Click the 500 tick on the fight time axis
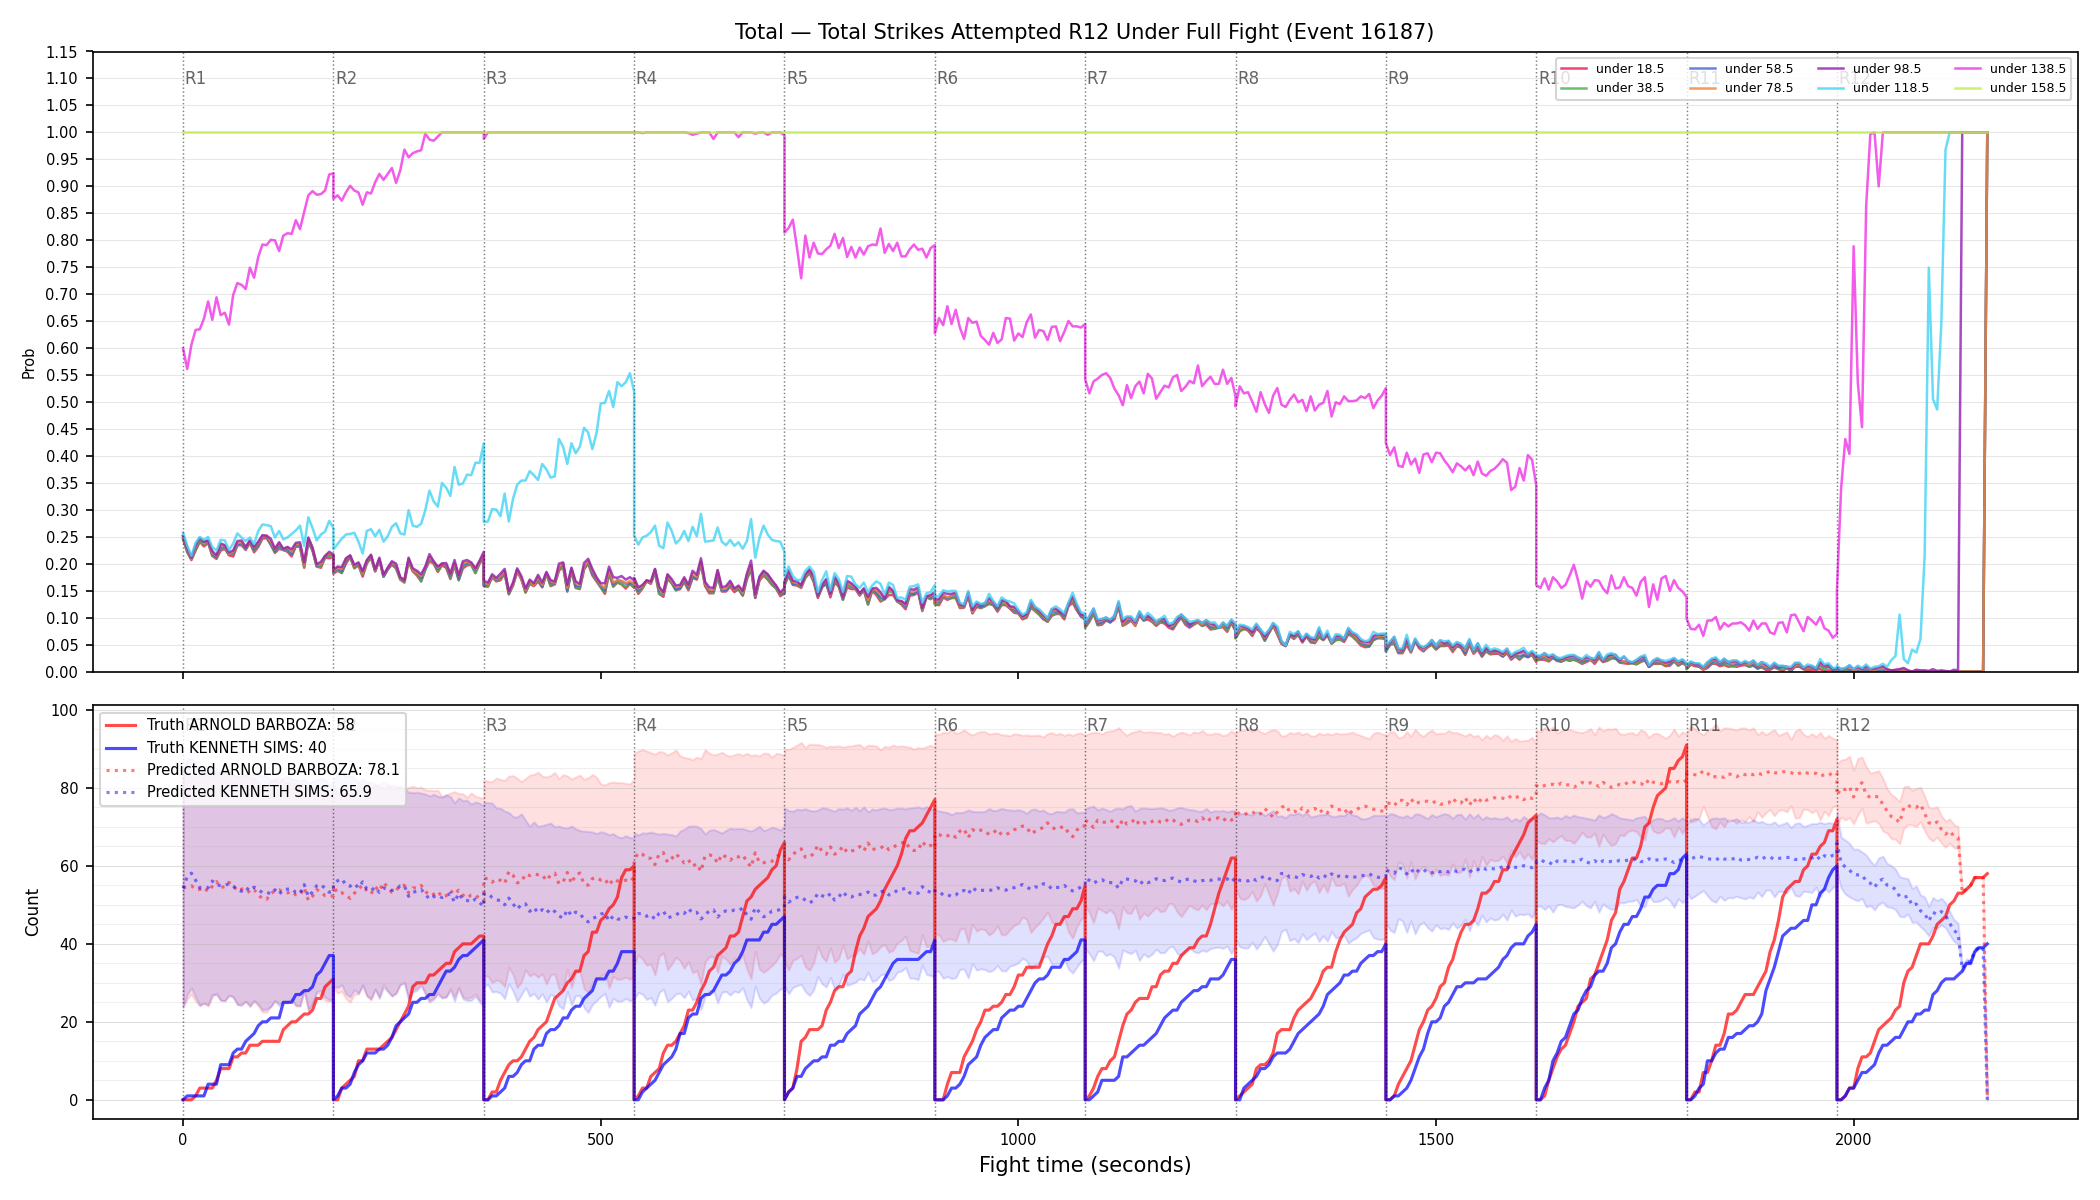 point(600,1139)
